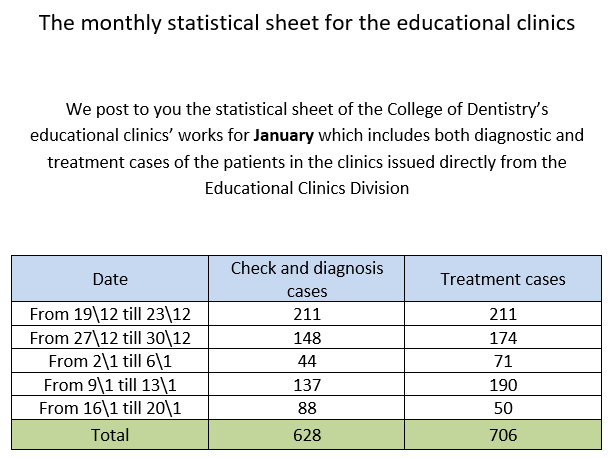
Task: Click the From 27\12 till 30\12 date cell
Action: [x=110, y=338]
